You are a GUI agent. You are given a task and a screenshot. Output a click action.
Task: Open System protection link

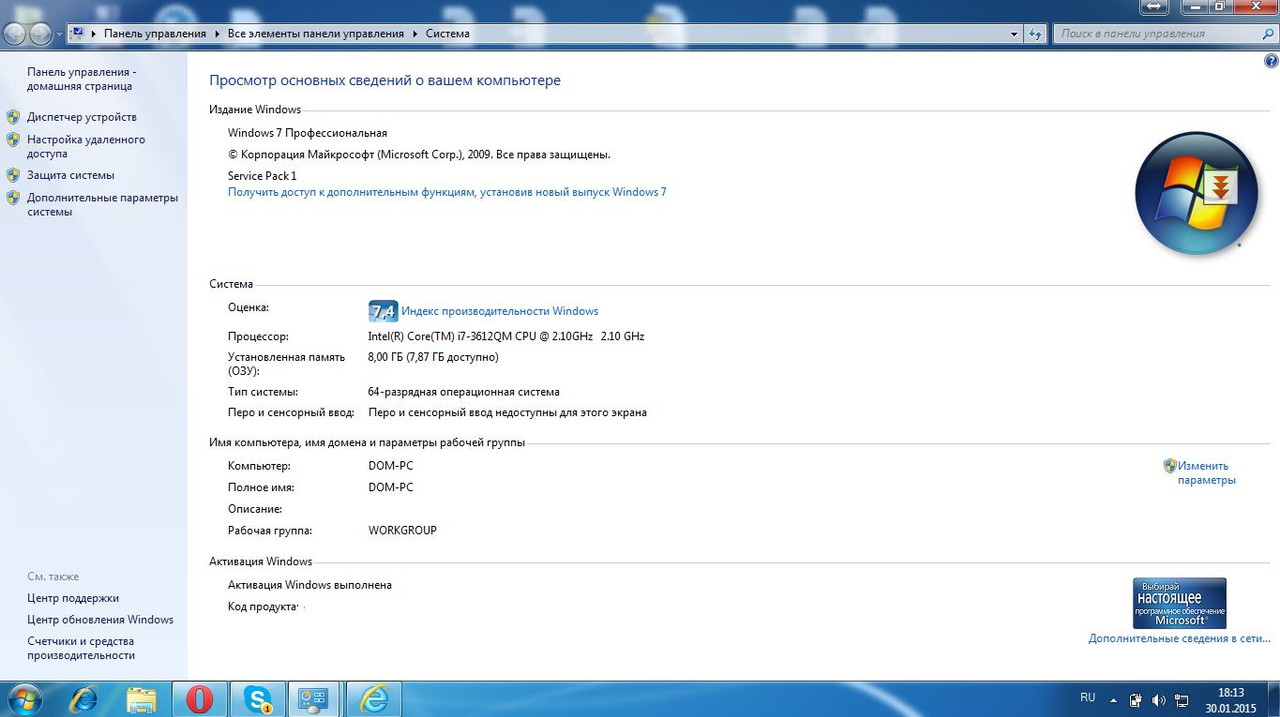point(71,175)
